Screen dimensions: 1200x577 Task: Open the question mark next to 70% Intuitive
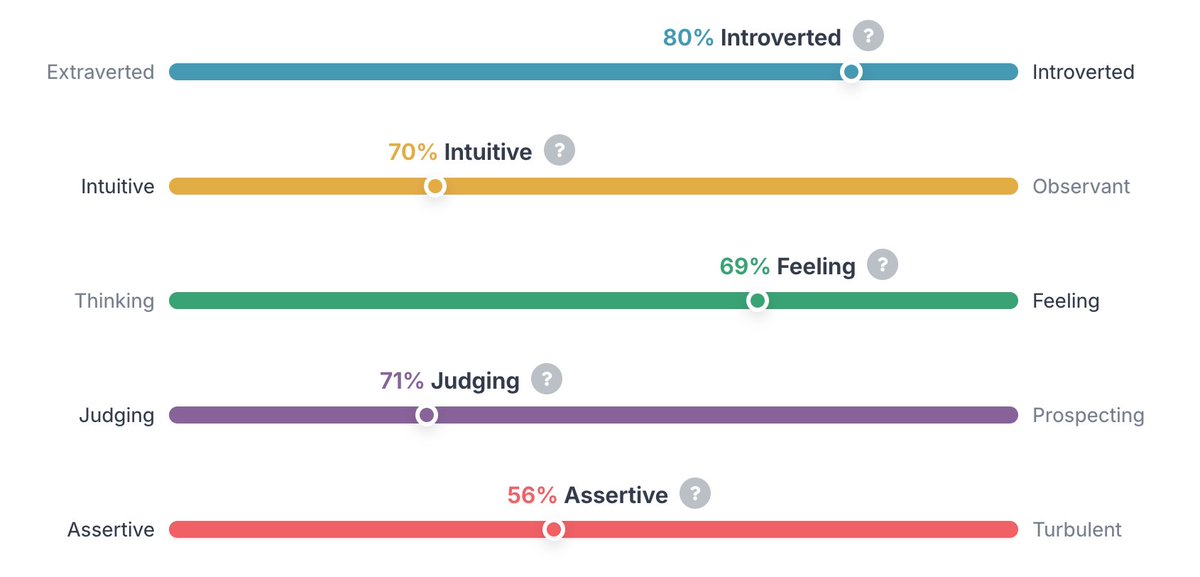[559, 151]
